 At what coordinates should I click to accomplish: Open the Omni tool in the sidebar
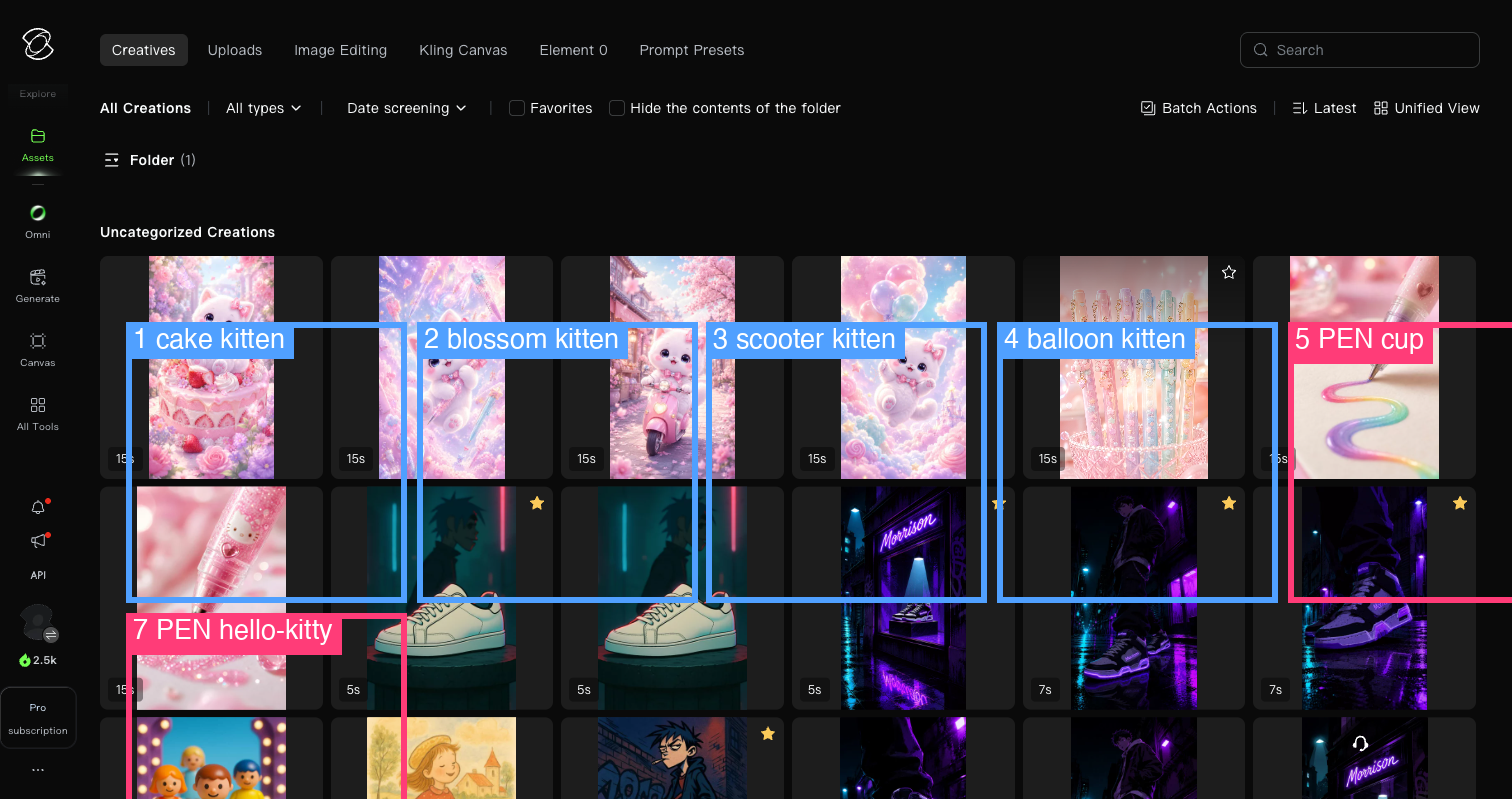[x=38, y=222]
